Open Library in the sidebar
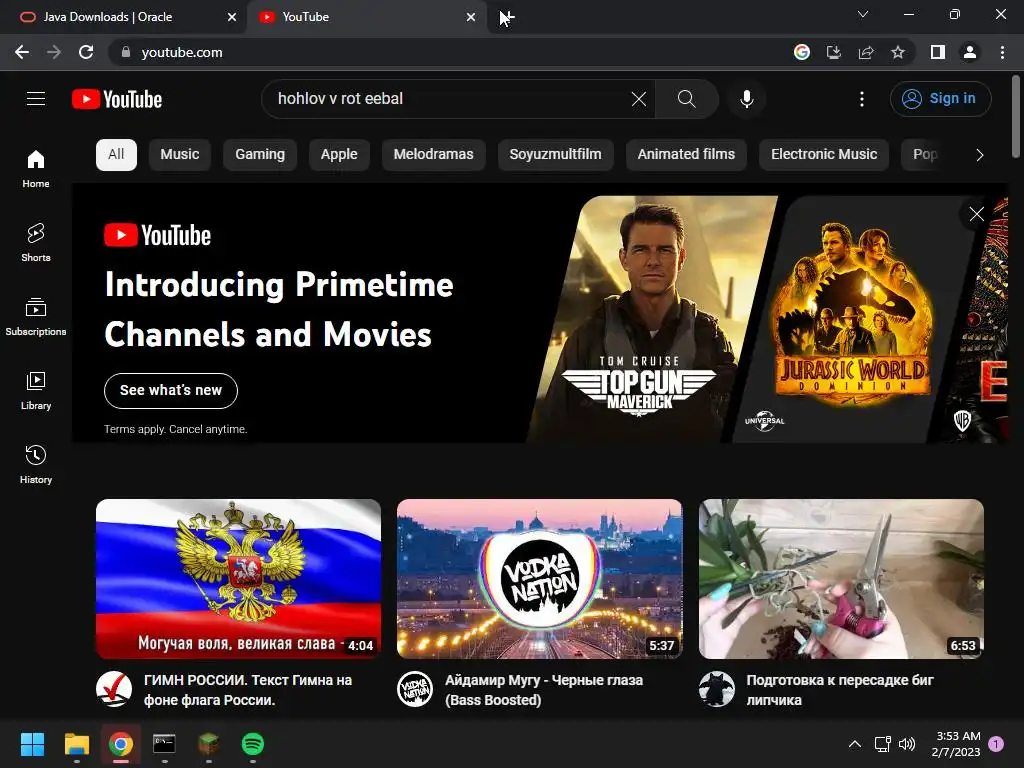Screen dimensions: 1024x768 pyautogui.click(x=36, y=391)
